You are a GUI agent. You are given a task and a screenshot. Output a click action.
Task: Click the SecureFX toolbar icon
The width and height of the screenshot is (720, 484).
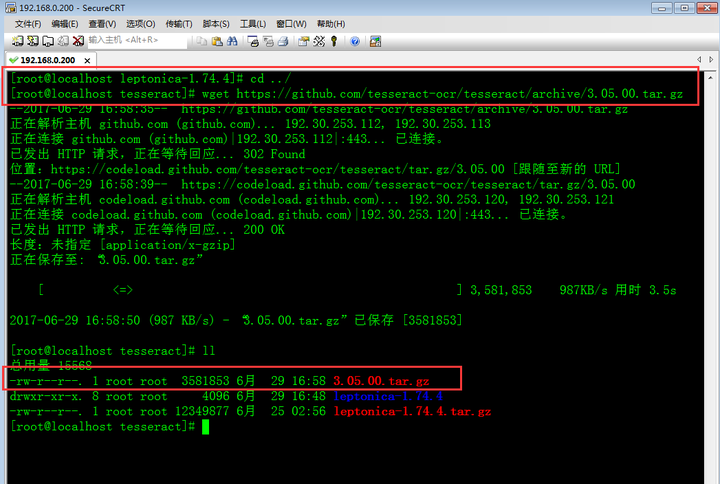tap(375, 41)
